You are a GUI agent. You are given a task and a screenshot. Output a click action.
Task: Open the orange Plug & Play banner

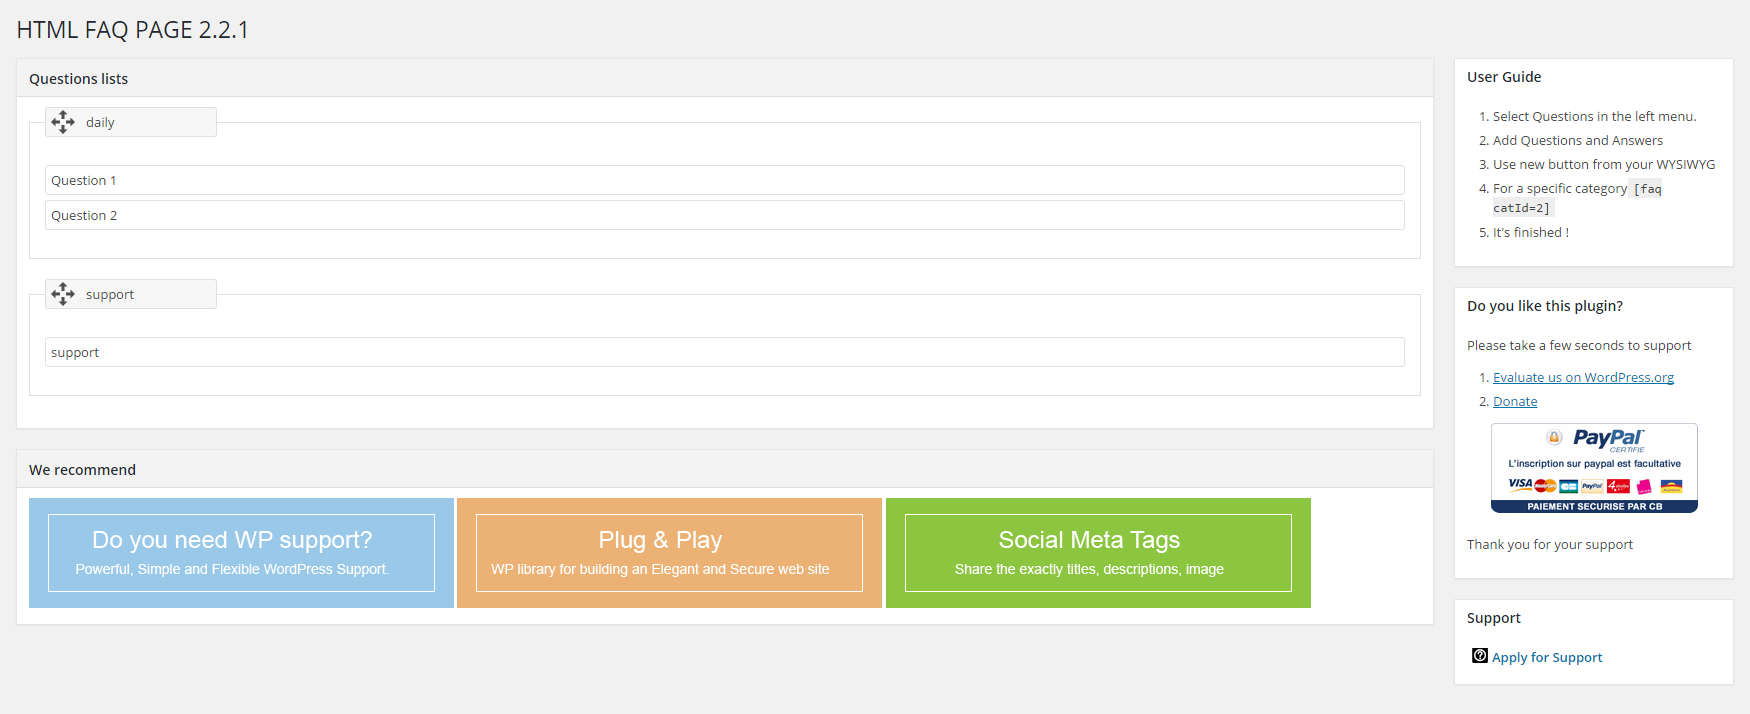coord(669,553)
